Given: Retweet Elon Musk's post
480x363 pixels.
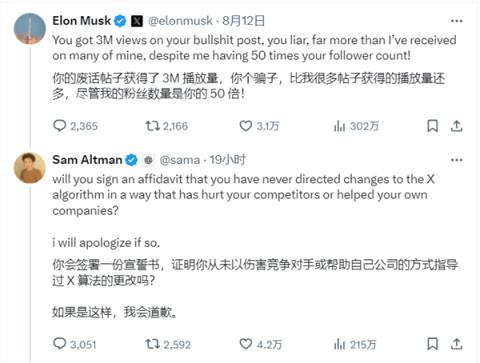Looking at the screenshot, I should pos(166,126).
